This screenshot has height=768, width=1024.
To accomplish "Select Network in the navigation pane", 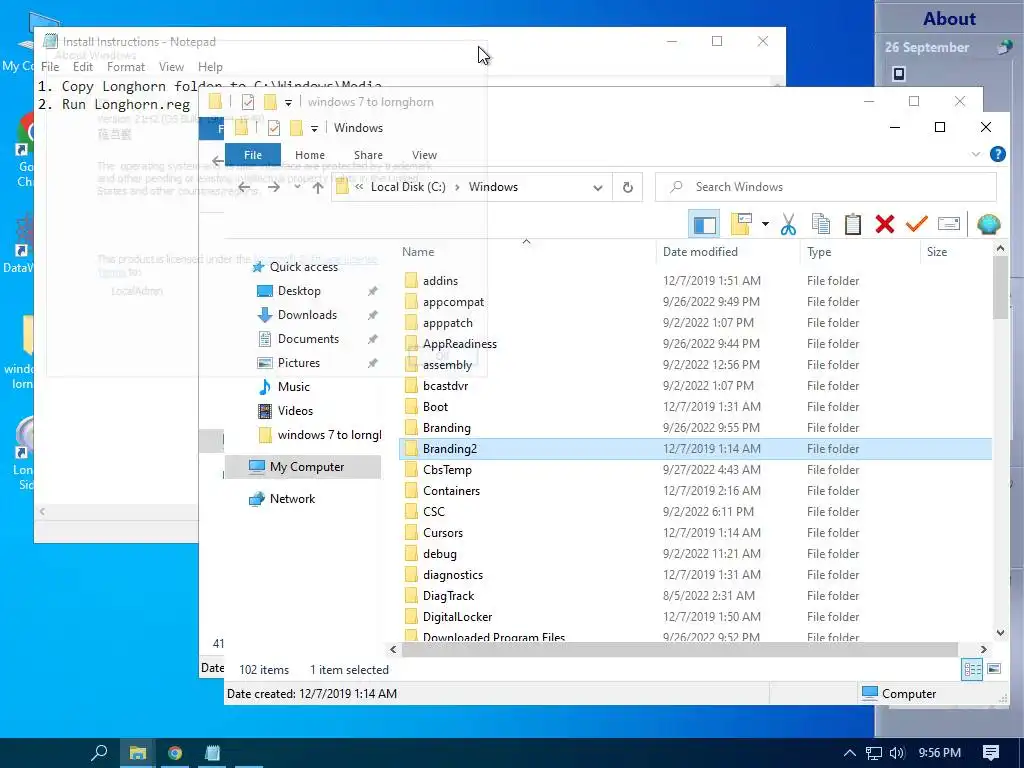I will (292, 499).
